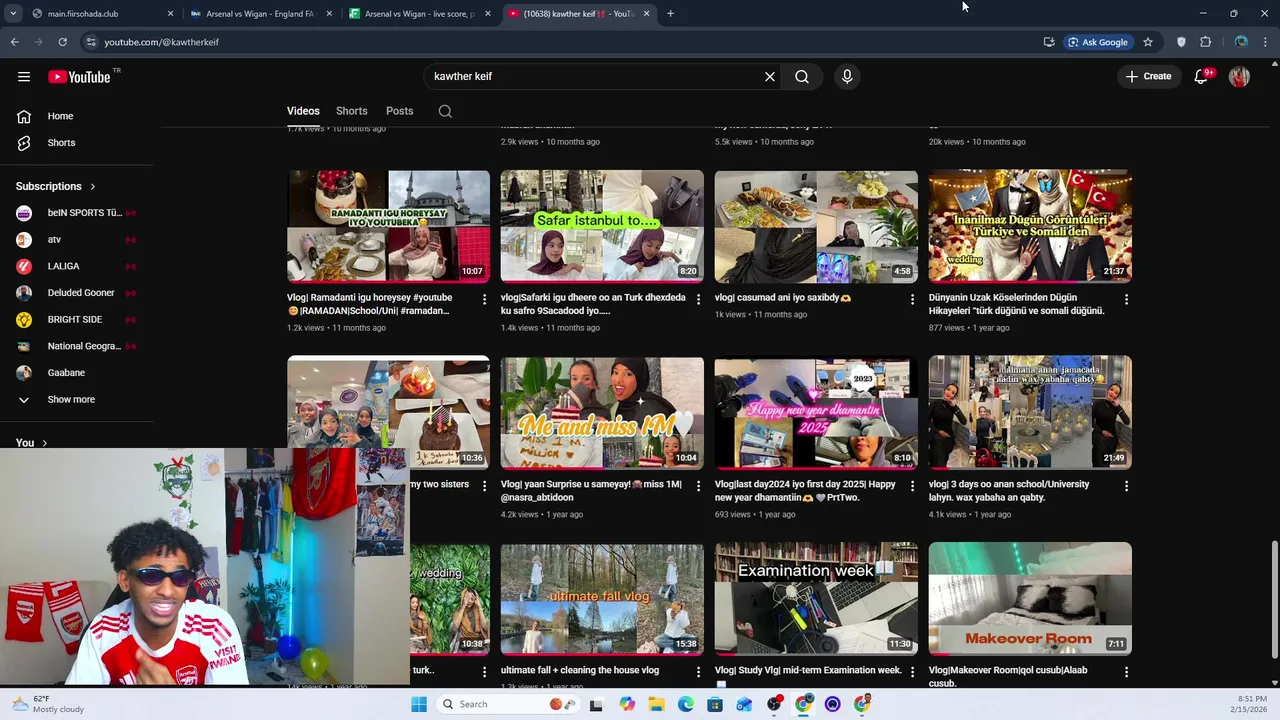Bookmark this page with the star icon
This screenshot has height=720, width=1280.
1148,42
